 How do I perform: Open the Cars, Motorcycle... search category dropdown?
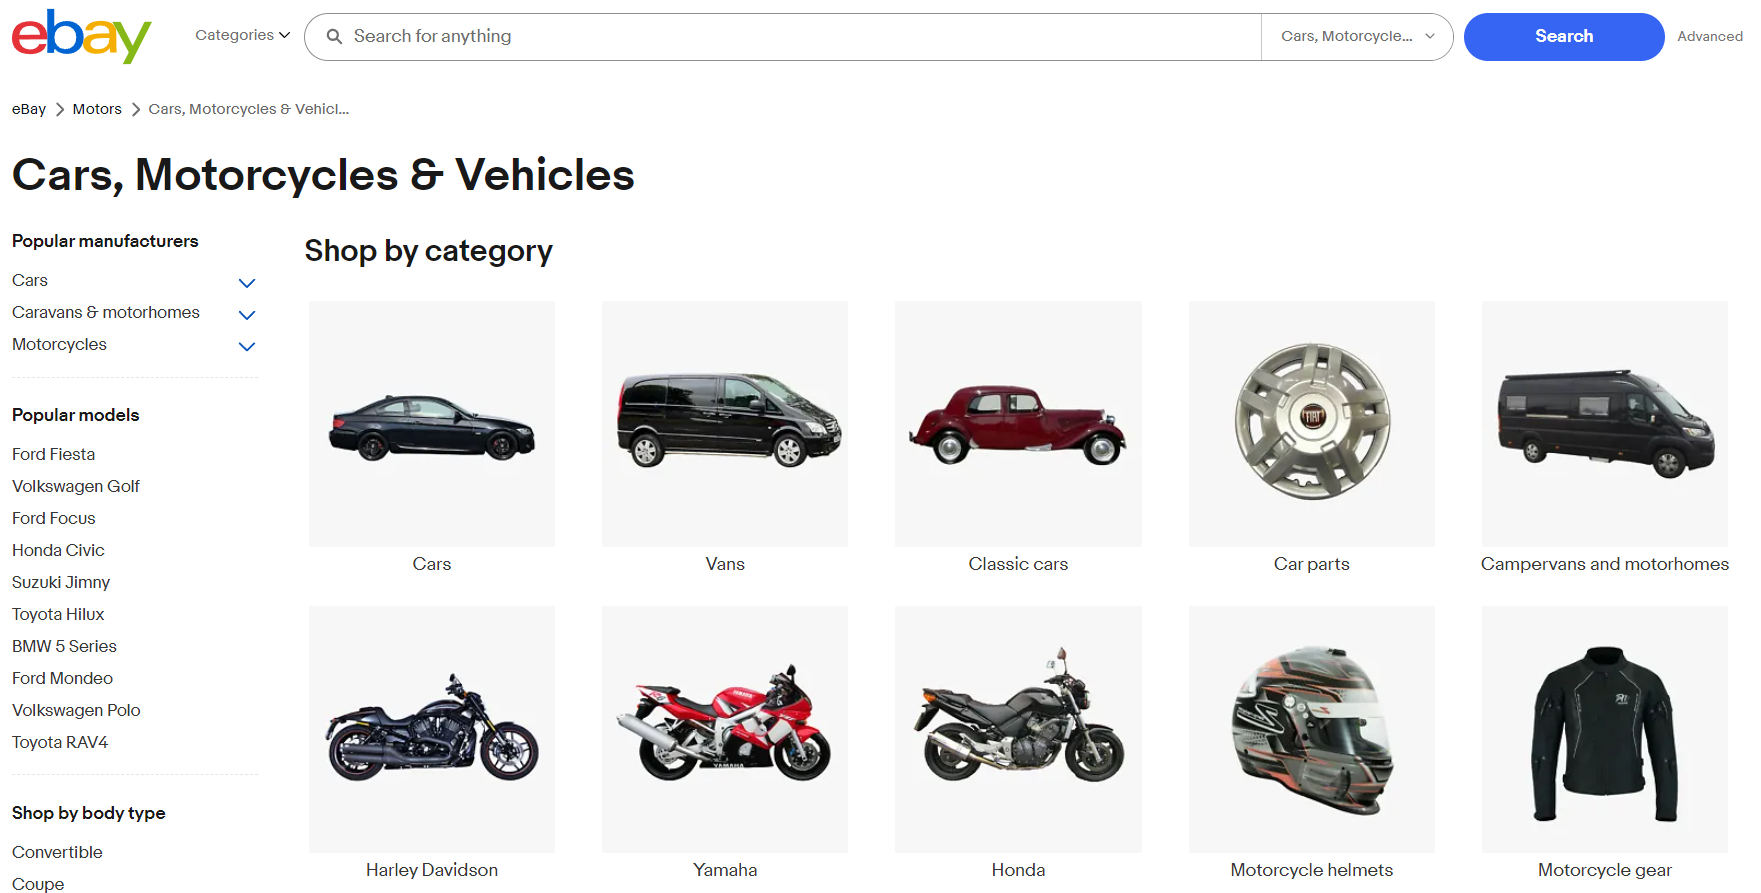click(x=1357, y=36)
